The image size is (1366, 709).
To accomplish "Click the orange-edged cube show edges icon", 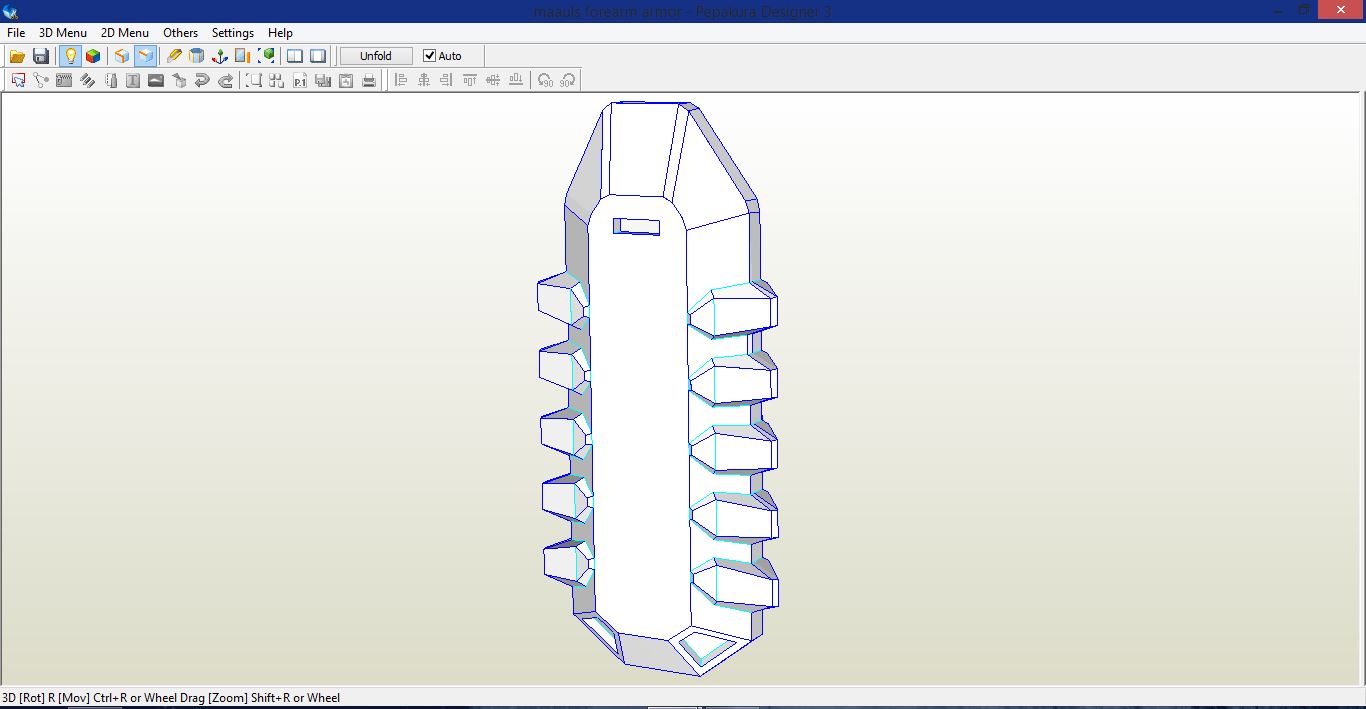I will click(121, 56).
